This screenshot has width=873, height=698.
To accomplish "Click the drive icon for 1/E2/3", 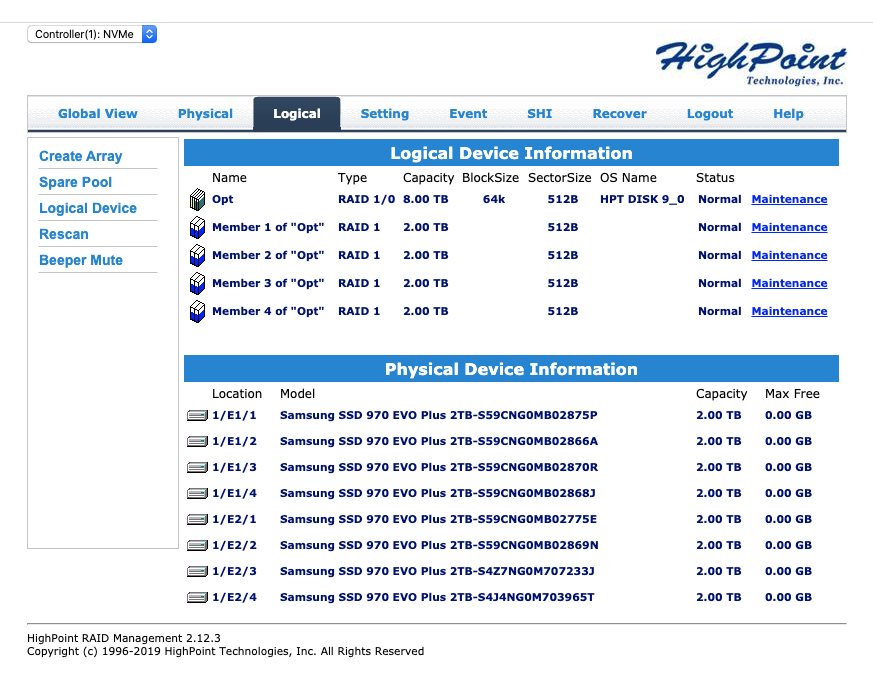I will point(197,571).
